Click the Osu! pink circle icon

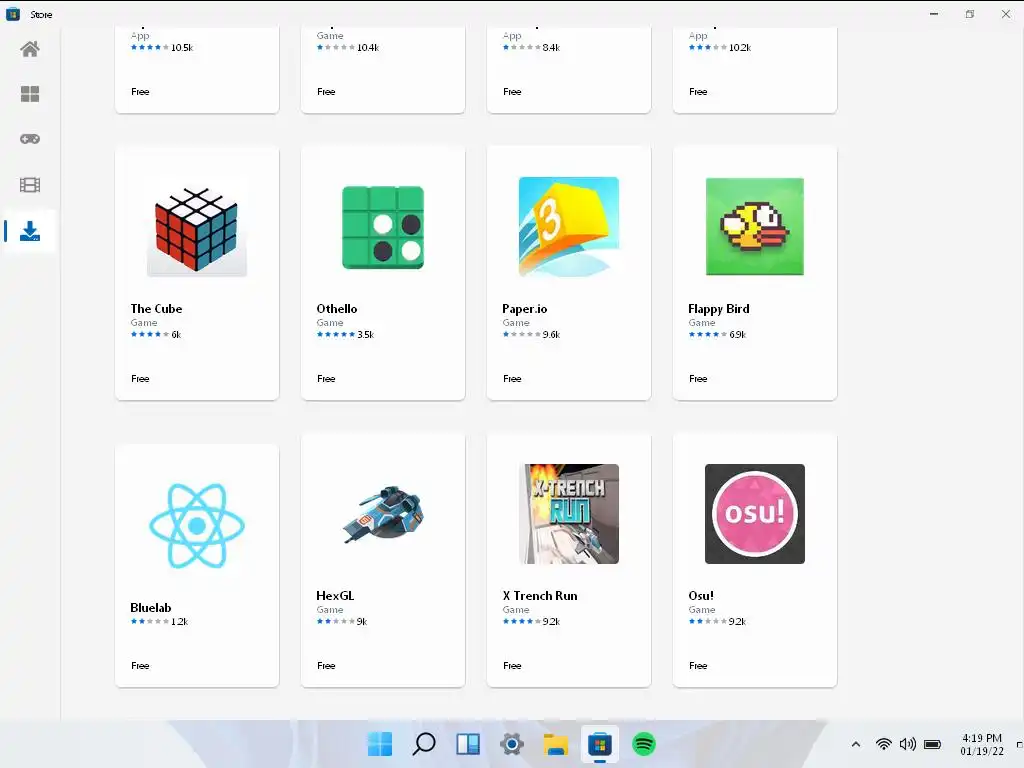[x=755, y=514]
